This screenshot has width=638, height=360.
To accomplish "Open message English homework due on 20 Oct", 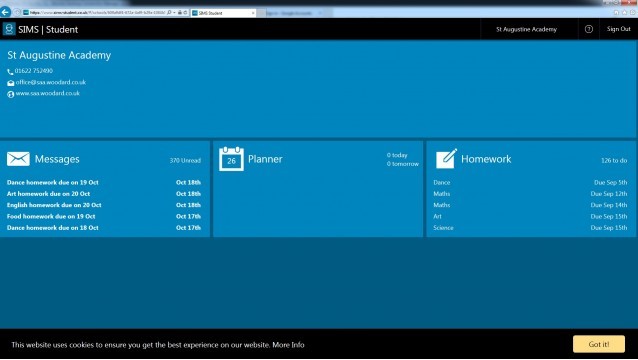I will [x=104, y=205].
